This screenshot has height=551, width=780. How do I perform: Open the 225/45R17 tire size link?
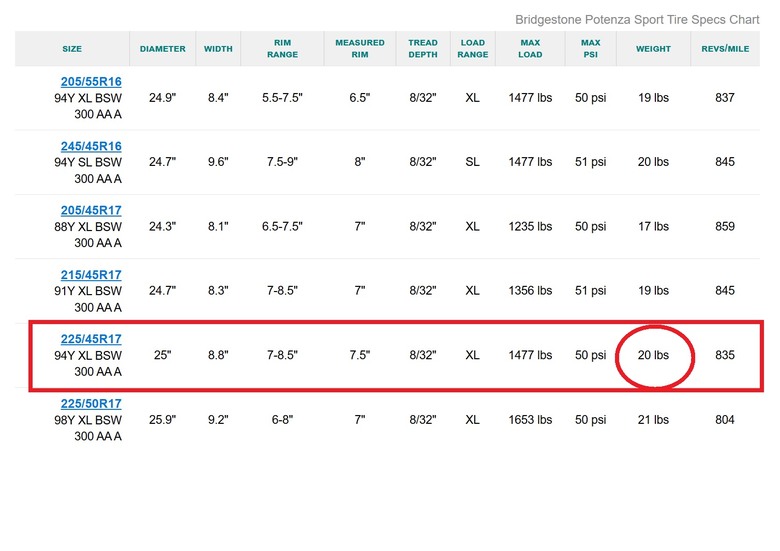tap(91, 339)
